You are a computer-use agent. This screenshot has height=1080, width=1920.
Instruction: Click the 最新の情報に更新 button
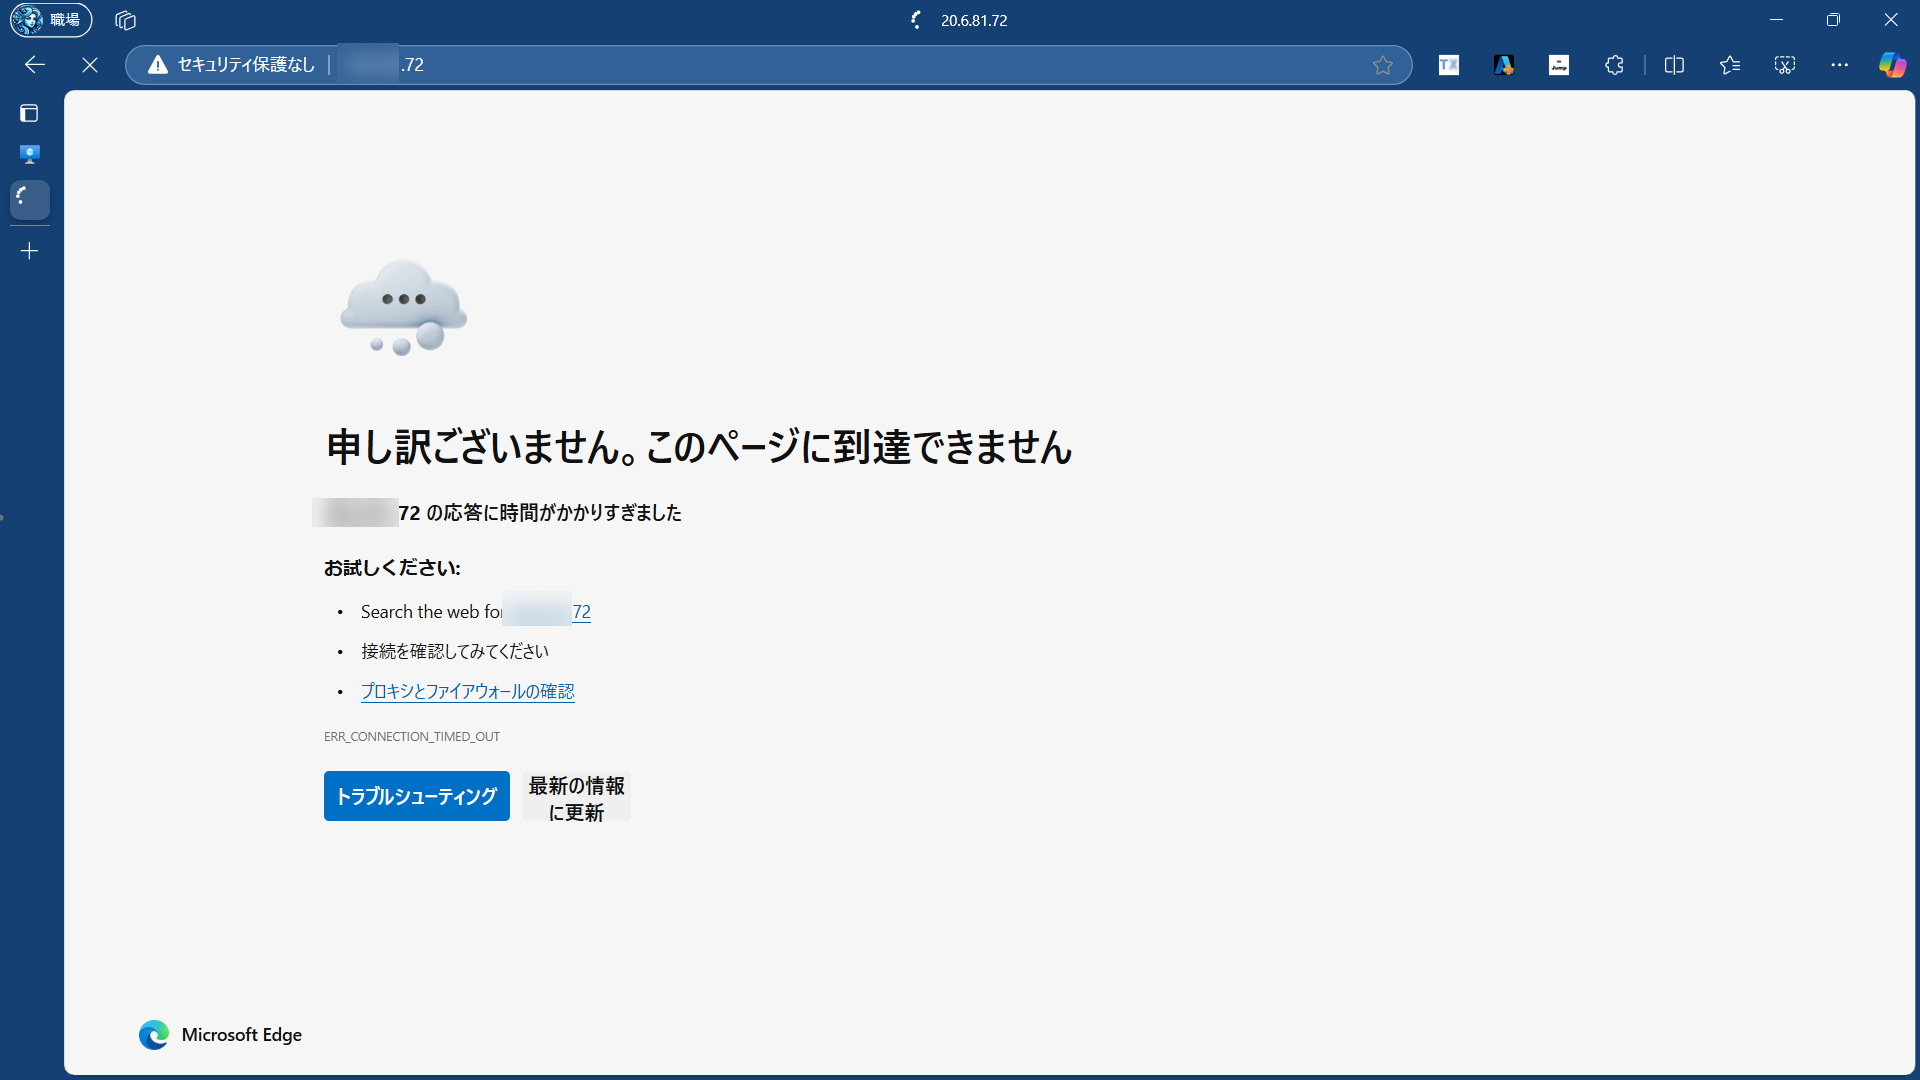[576, 798]
